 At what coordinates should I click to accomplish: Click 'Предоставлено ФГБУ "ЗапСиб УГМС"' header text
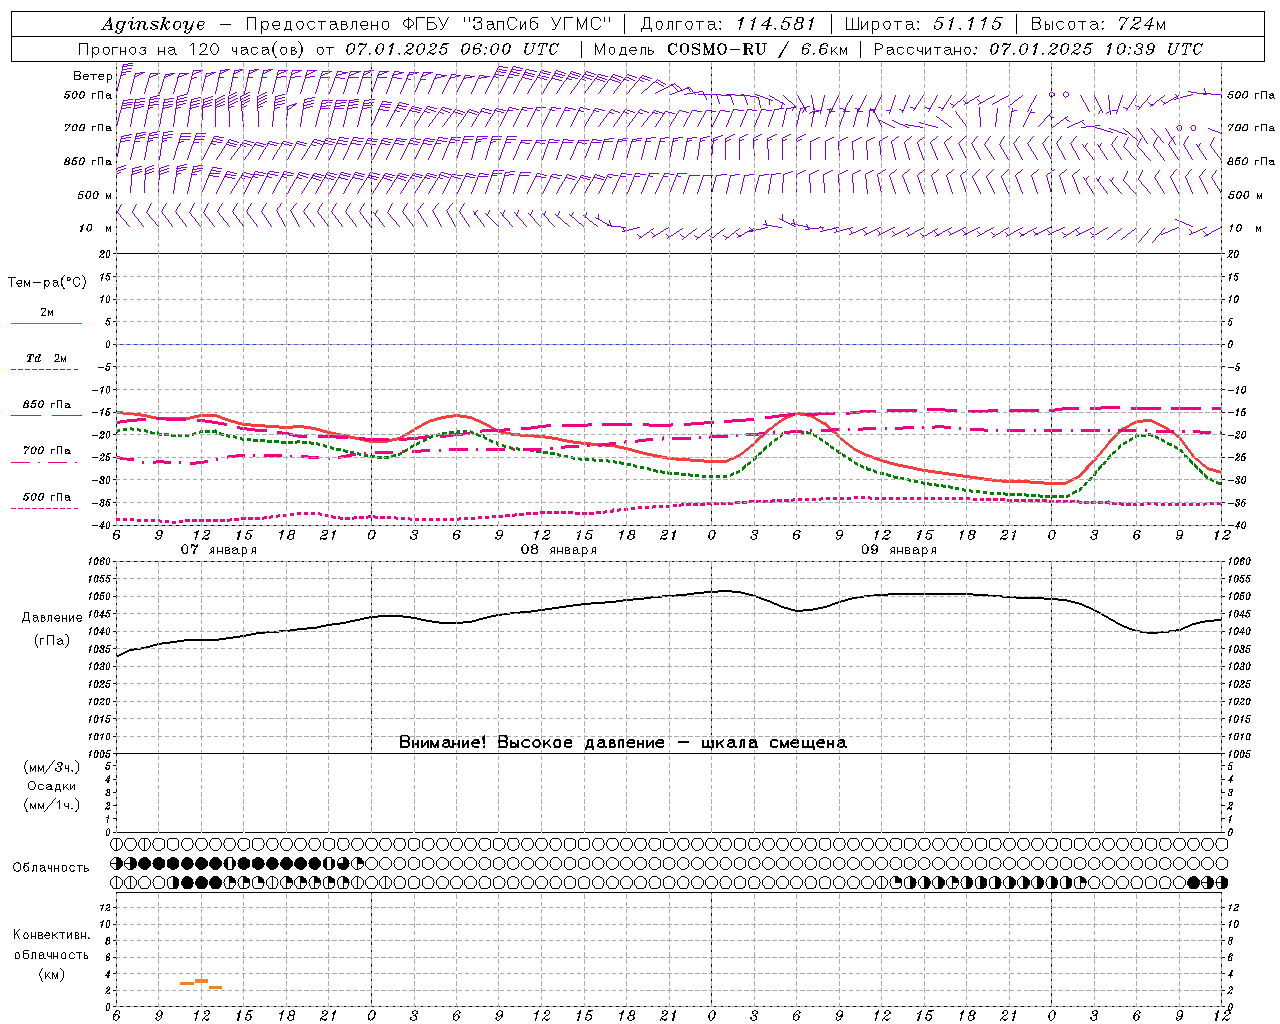(428, 24)
